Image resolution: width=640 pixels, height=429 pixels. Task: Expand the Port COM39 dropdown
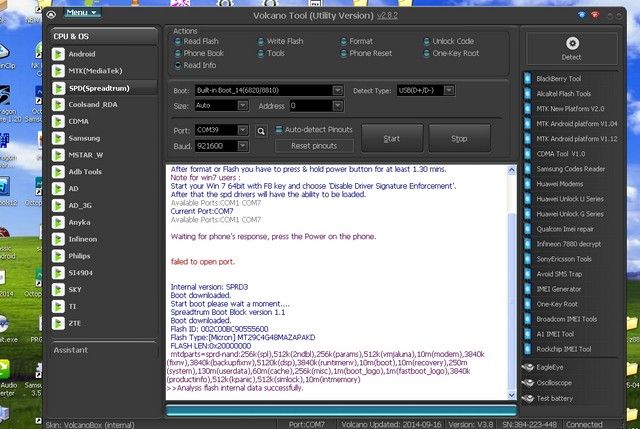click(x=242, y=130)
